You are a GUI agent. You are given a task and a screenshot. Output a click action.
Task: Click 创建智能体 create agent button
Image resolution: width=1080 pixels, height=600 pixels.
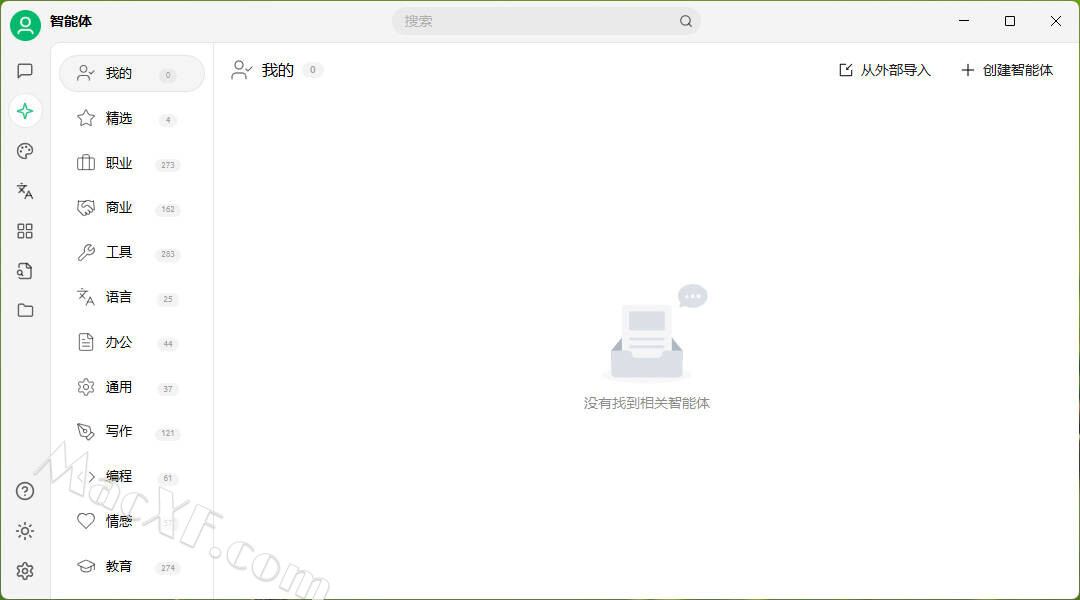click(x=1006, y=70)
